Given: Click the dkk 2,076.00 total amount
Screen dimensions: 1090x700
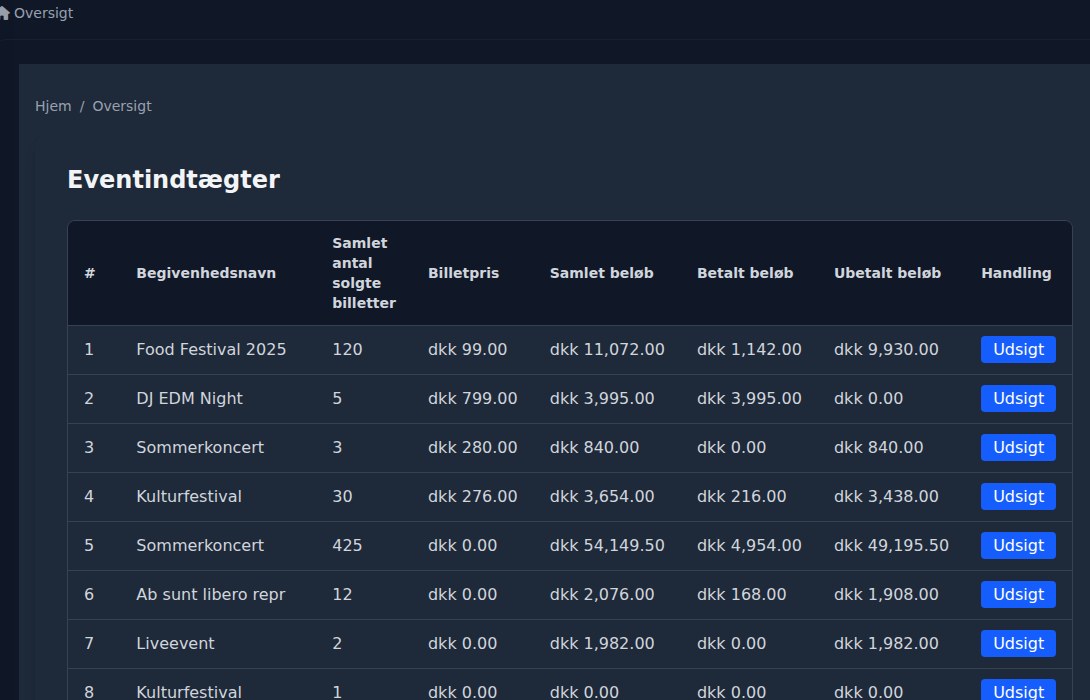Looking at the screenshot, I should click(601, 595).
